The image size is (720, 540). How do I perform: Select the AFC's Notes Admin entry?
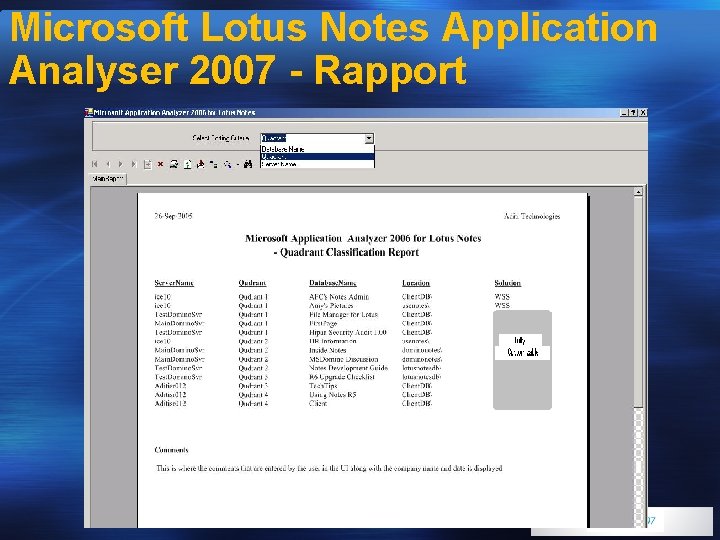(x=339, y=297)
